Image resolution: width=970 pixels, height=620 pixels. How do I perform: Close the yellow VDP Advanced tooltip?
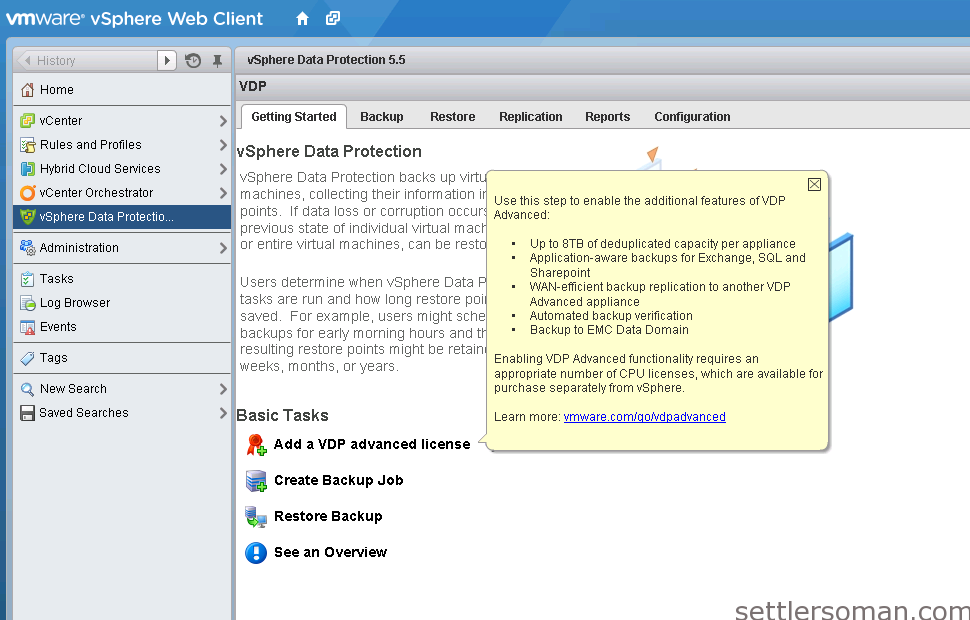tap(814, 184)
